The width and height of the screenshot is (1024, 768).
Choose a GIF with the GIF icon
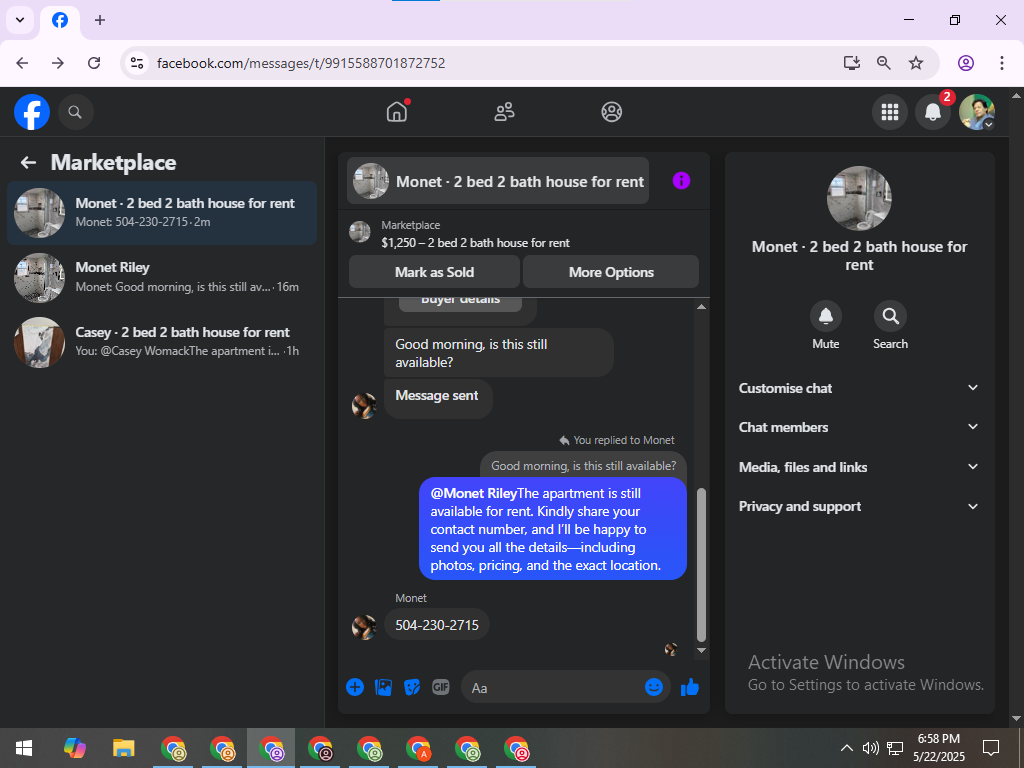pyautogui.click(x=441, y=687)
